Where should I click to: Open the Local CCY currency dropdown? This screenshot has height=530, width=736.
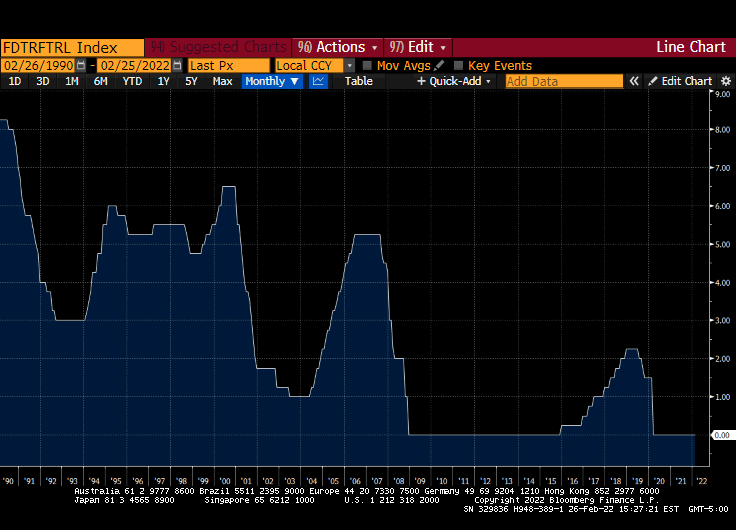click(350, 65)
